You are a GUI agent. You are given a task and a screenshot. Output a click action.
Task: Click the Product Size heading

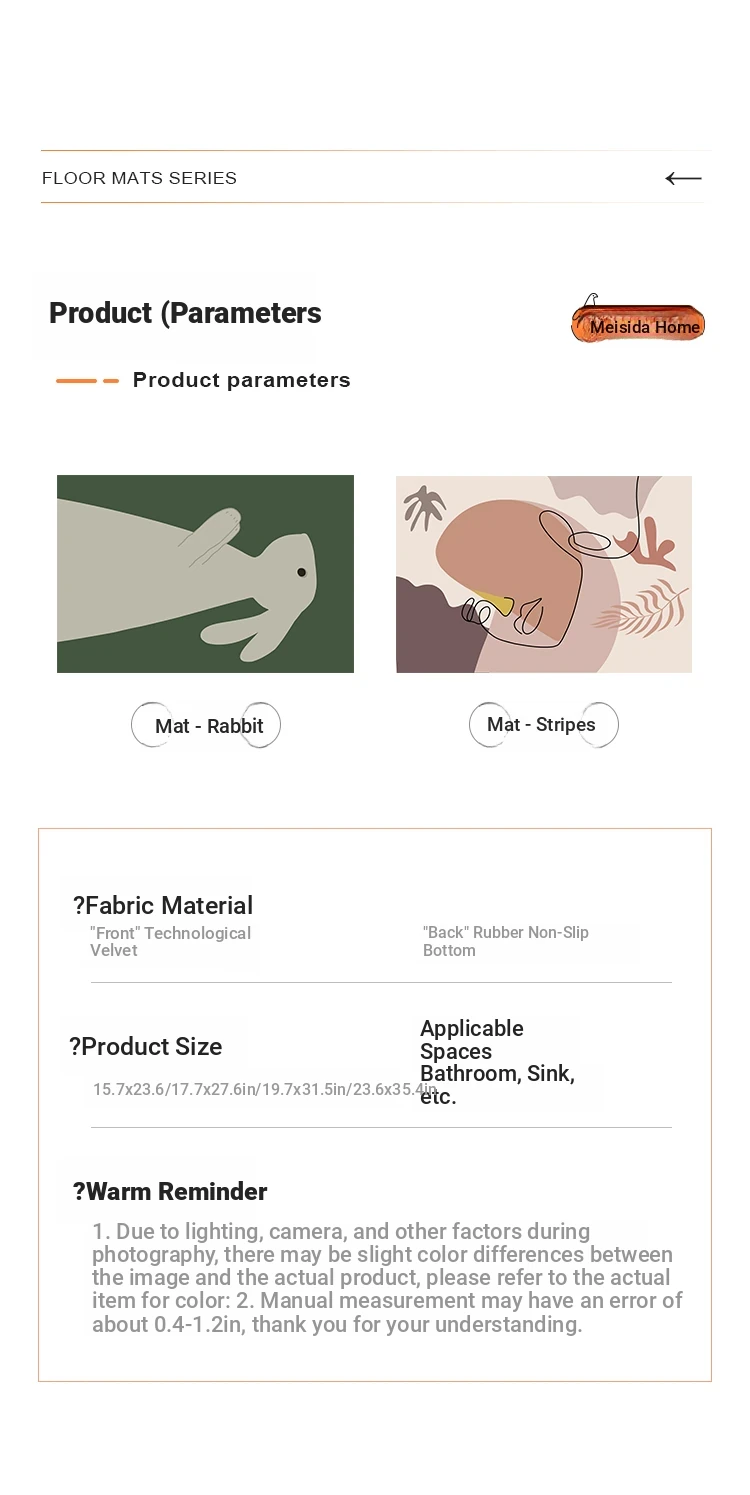point(146,1046)
